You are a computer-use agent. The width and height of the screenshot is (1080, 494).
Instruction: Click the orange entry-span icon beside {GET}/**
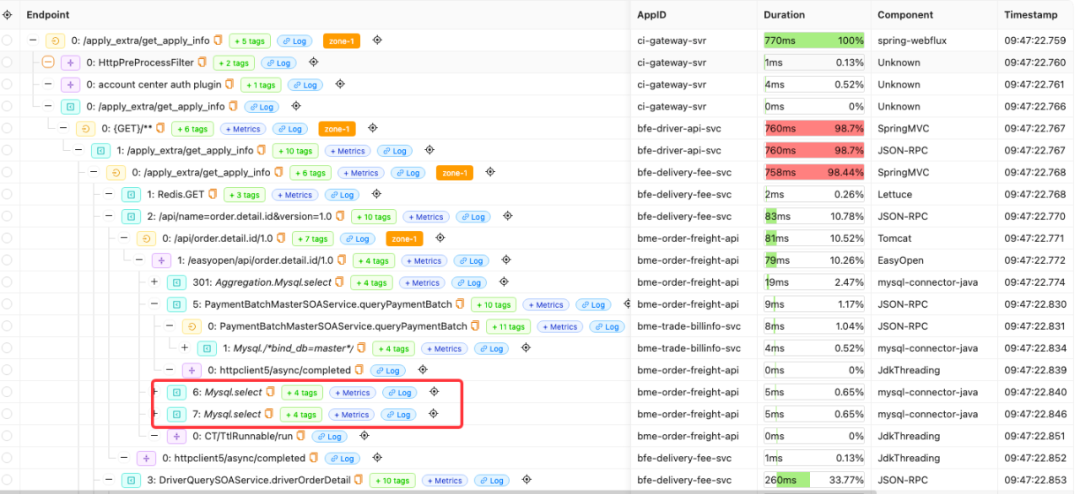85,129
